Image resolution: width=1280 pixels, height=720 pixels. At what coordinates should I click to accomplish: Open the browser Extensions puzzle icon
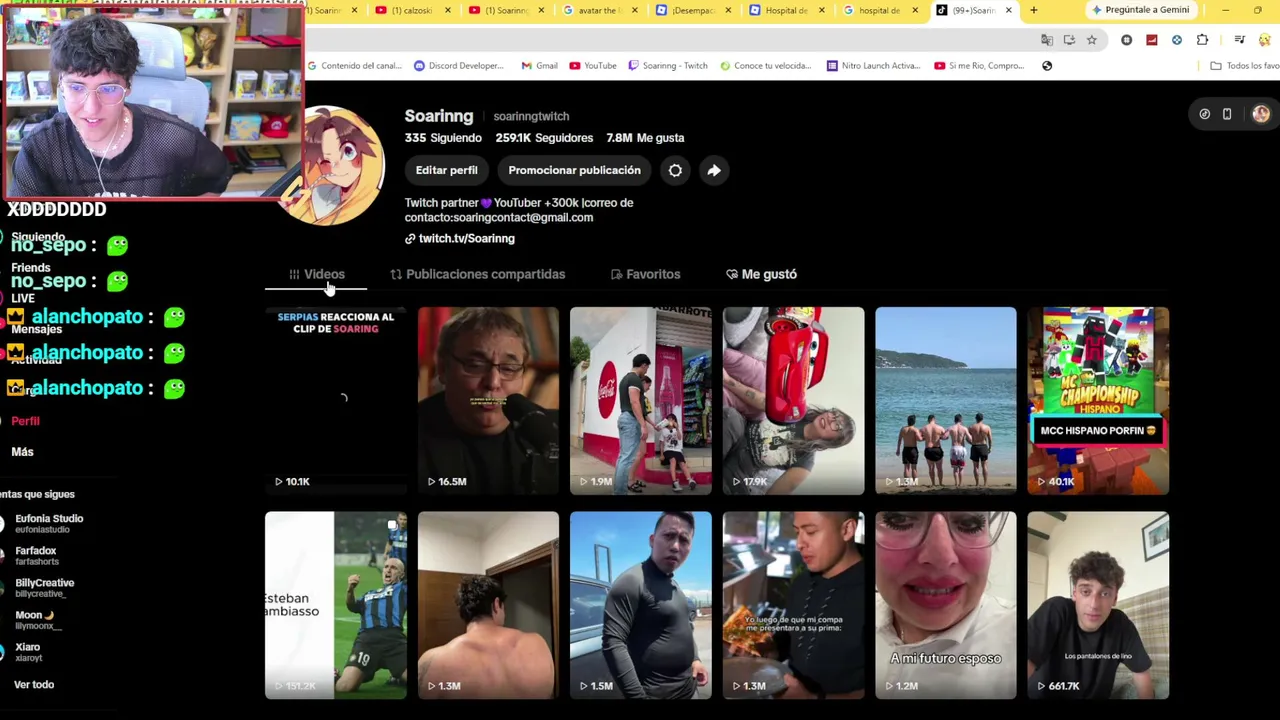1202,40
